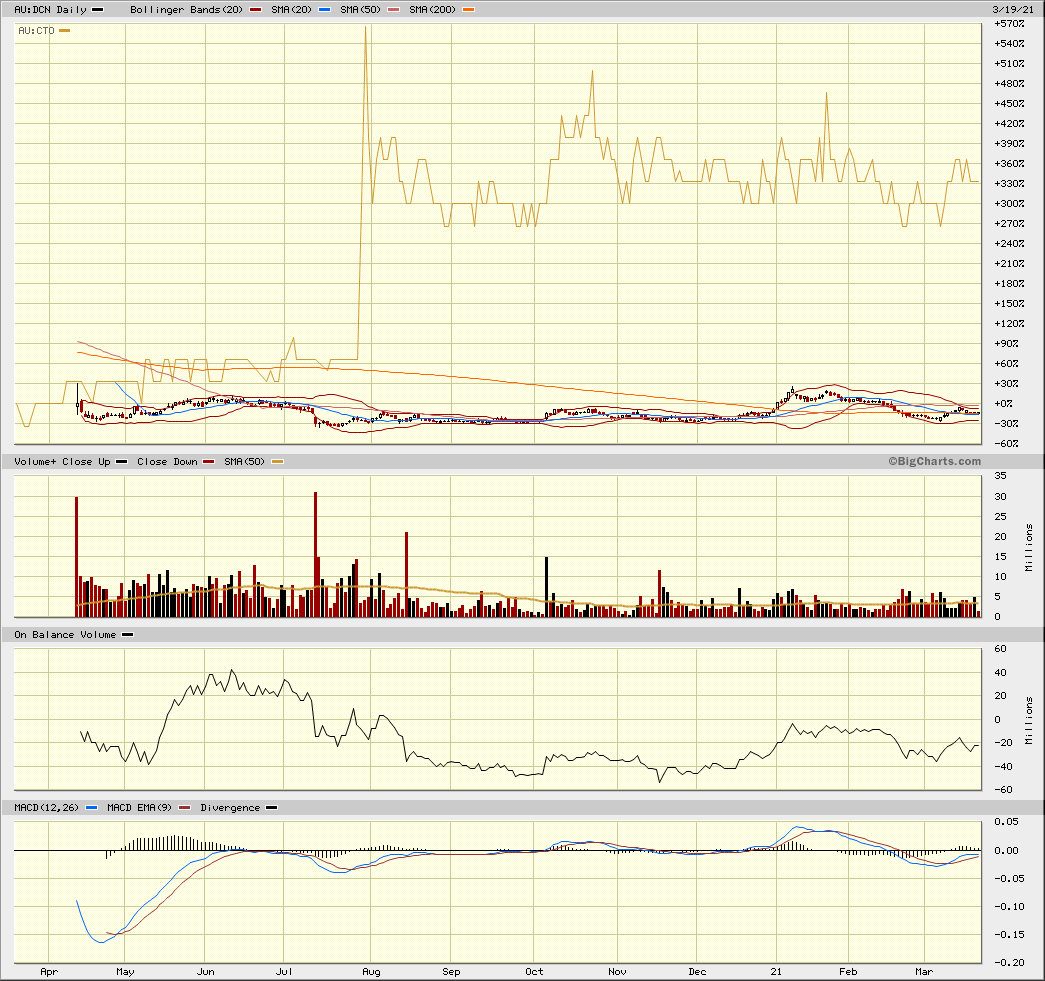
Task: Select the orange SMA(200) legend swatch
Action: (x=469, y=9)
